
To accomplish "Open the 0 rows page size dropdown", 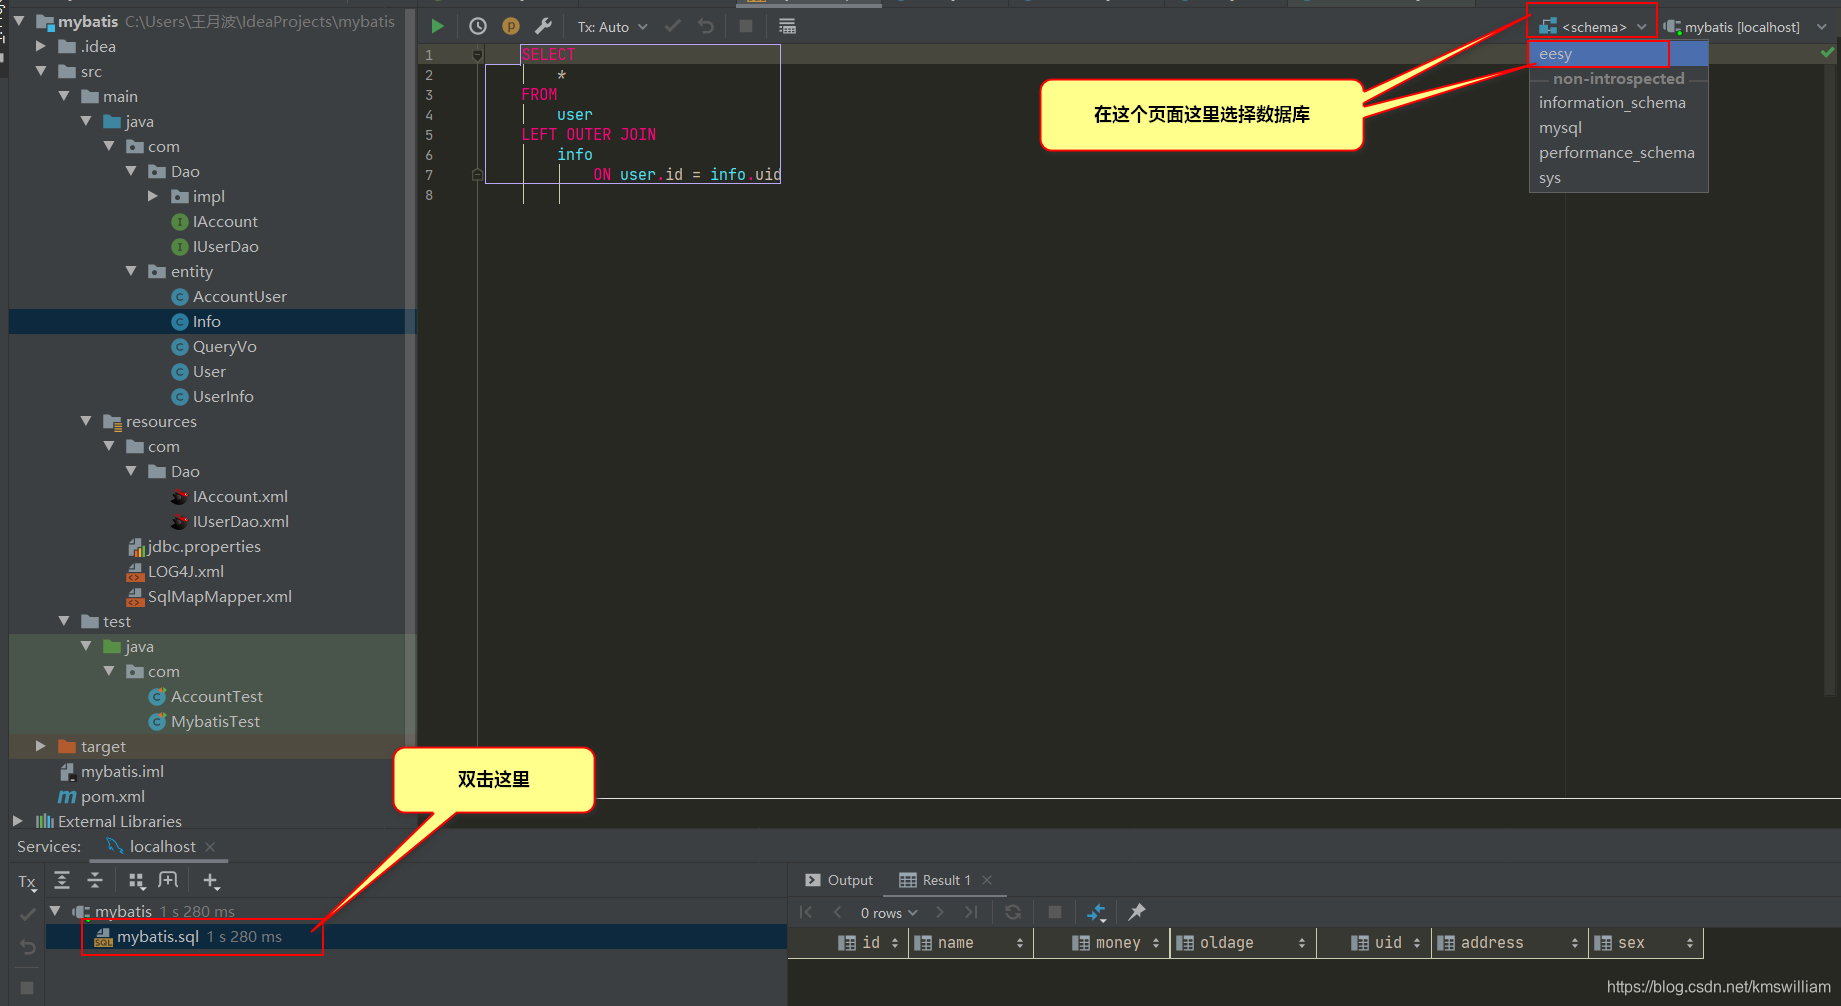I will pyautogui.click(x=889, y=913).
